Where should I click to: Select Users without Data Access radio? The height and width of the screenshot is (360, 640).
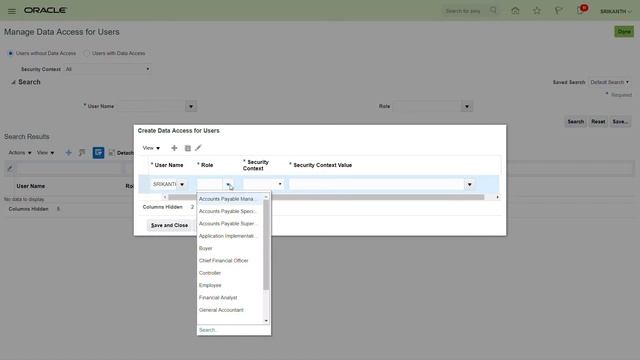[11, 53]
